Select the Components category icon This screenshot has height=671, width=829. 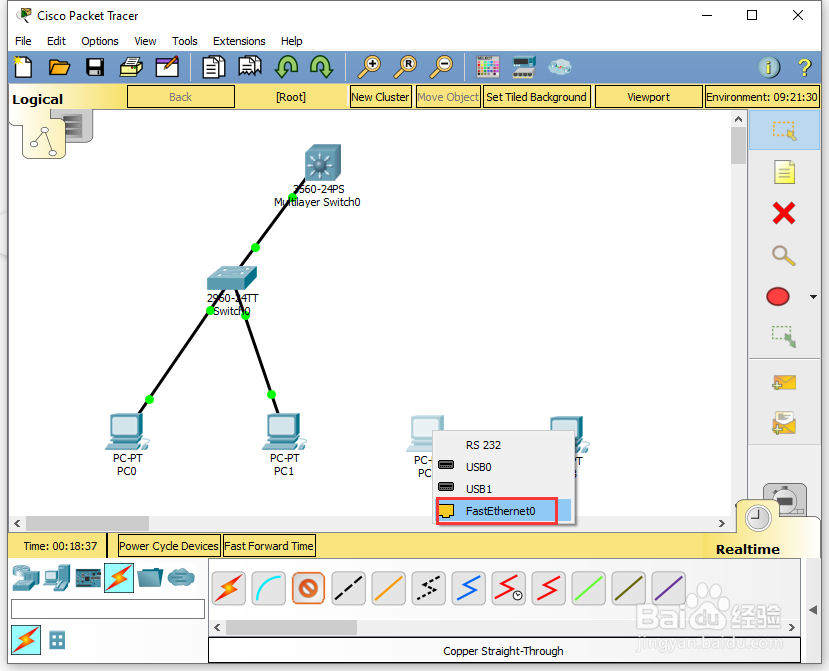pyautogui.click(x=88, y=578)
